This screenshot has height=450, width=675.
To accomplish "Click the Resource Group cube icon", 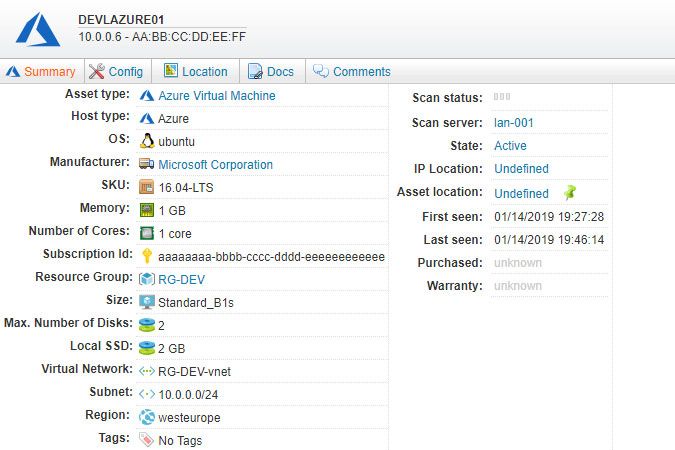I will 147,279.
